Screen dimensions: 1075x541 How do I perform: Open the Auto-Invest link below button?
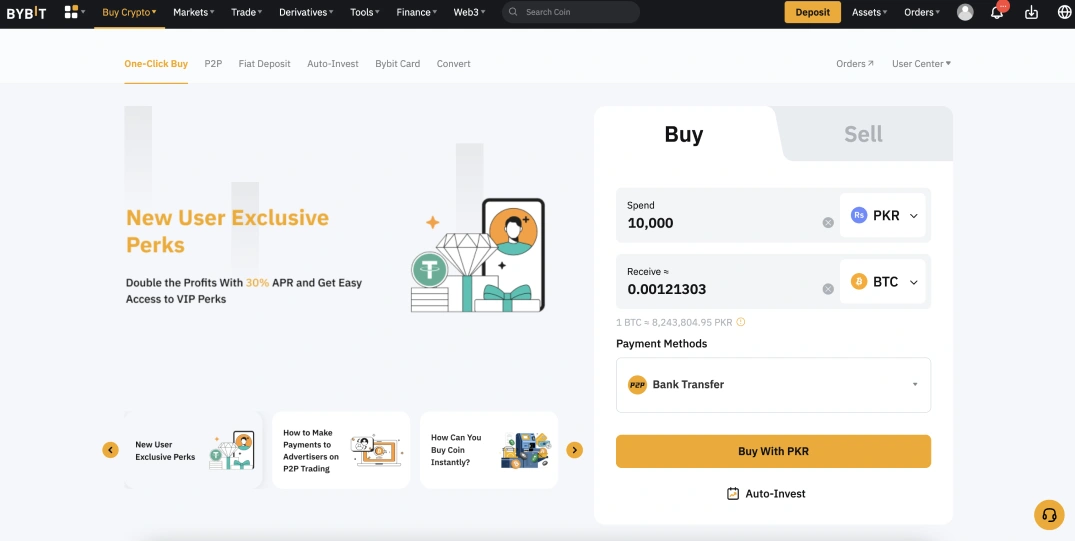766,494
